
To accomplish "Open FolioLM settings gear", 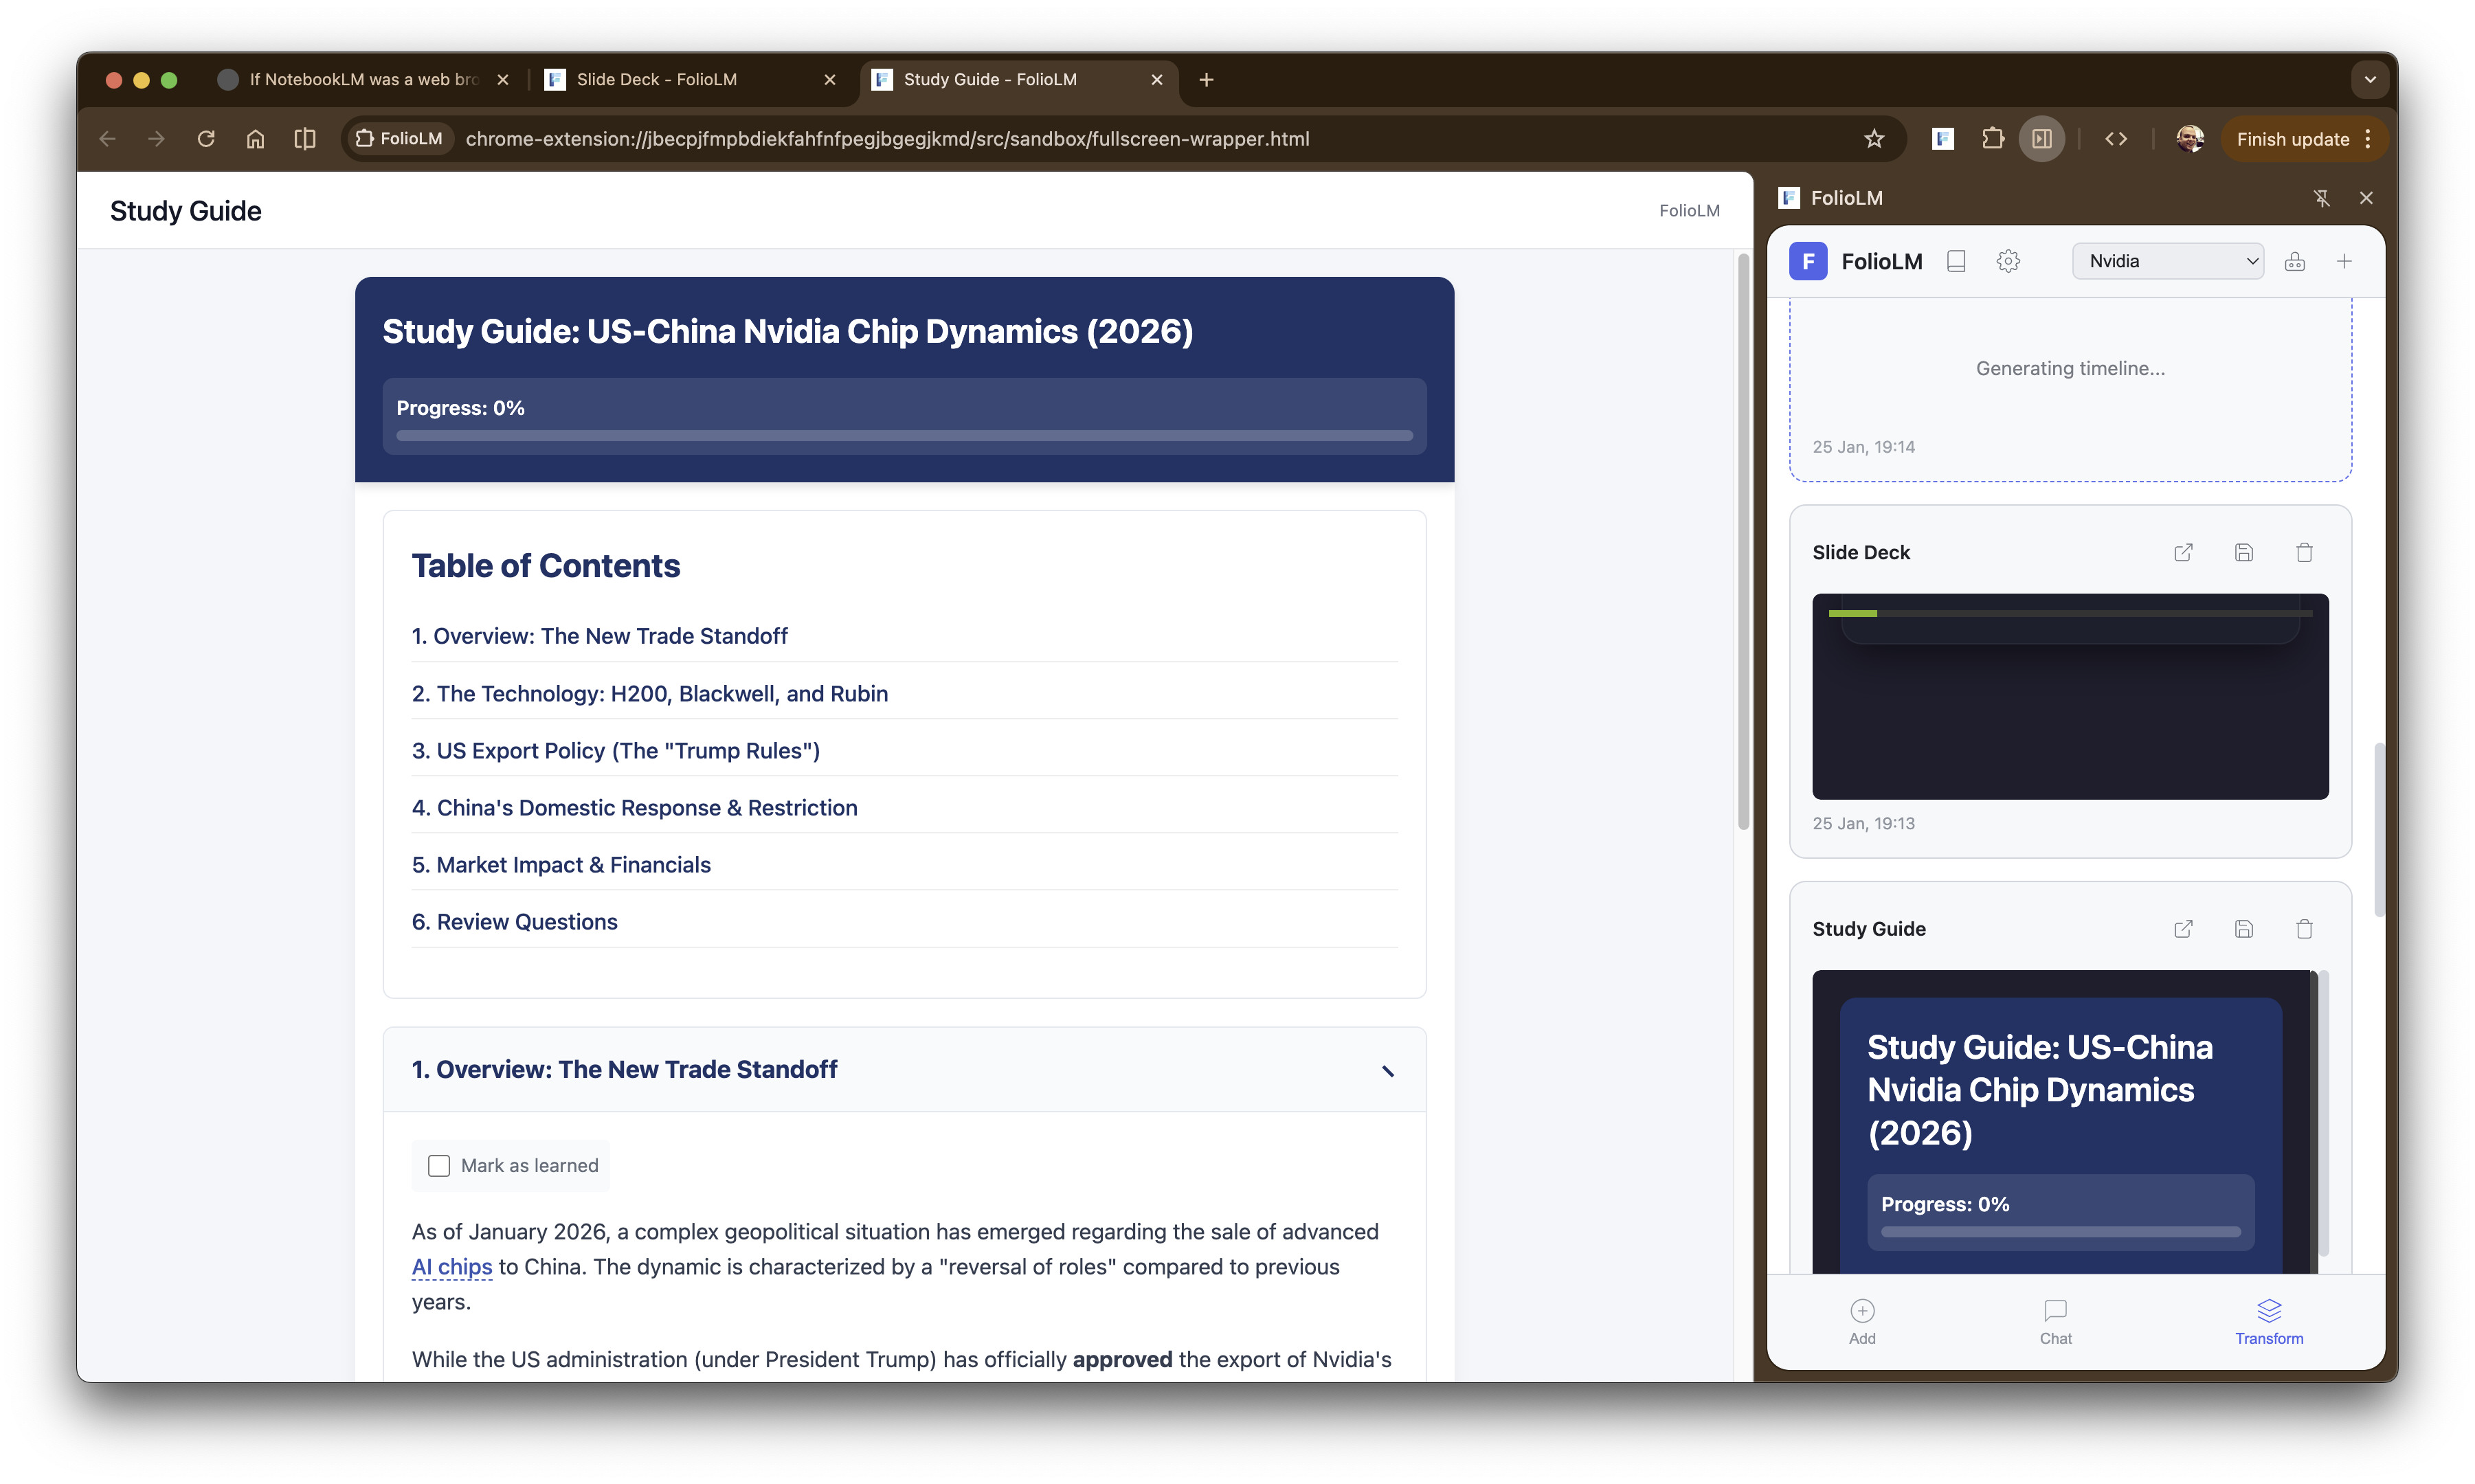I will [x=2009, y=260].
